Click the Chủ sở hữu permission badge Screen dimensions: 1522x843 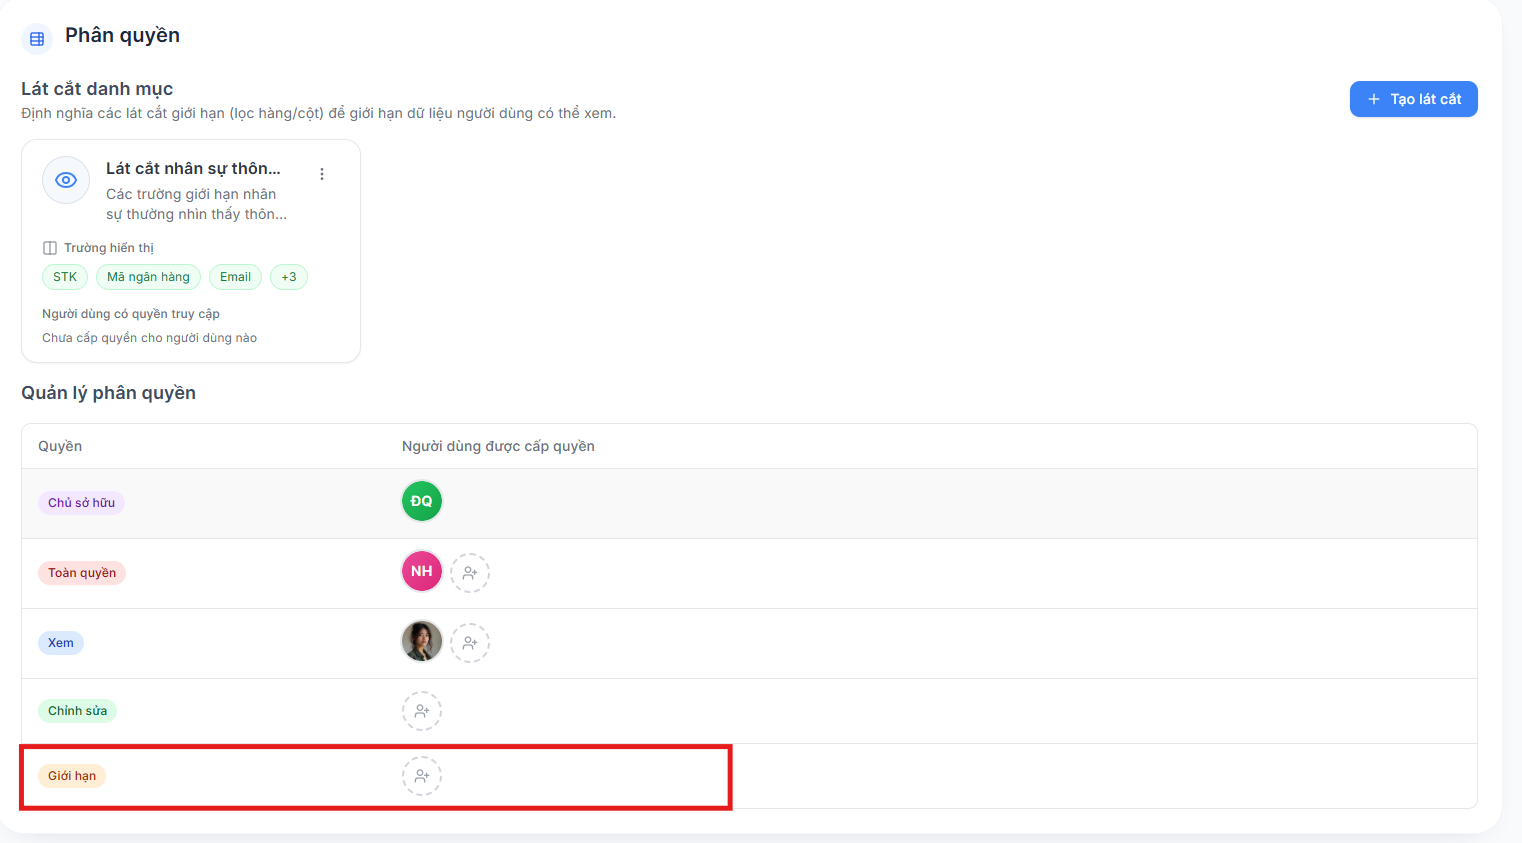tap(81, 503)
